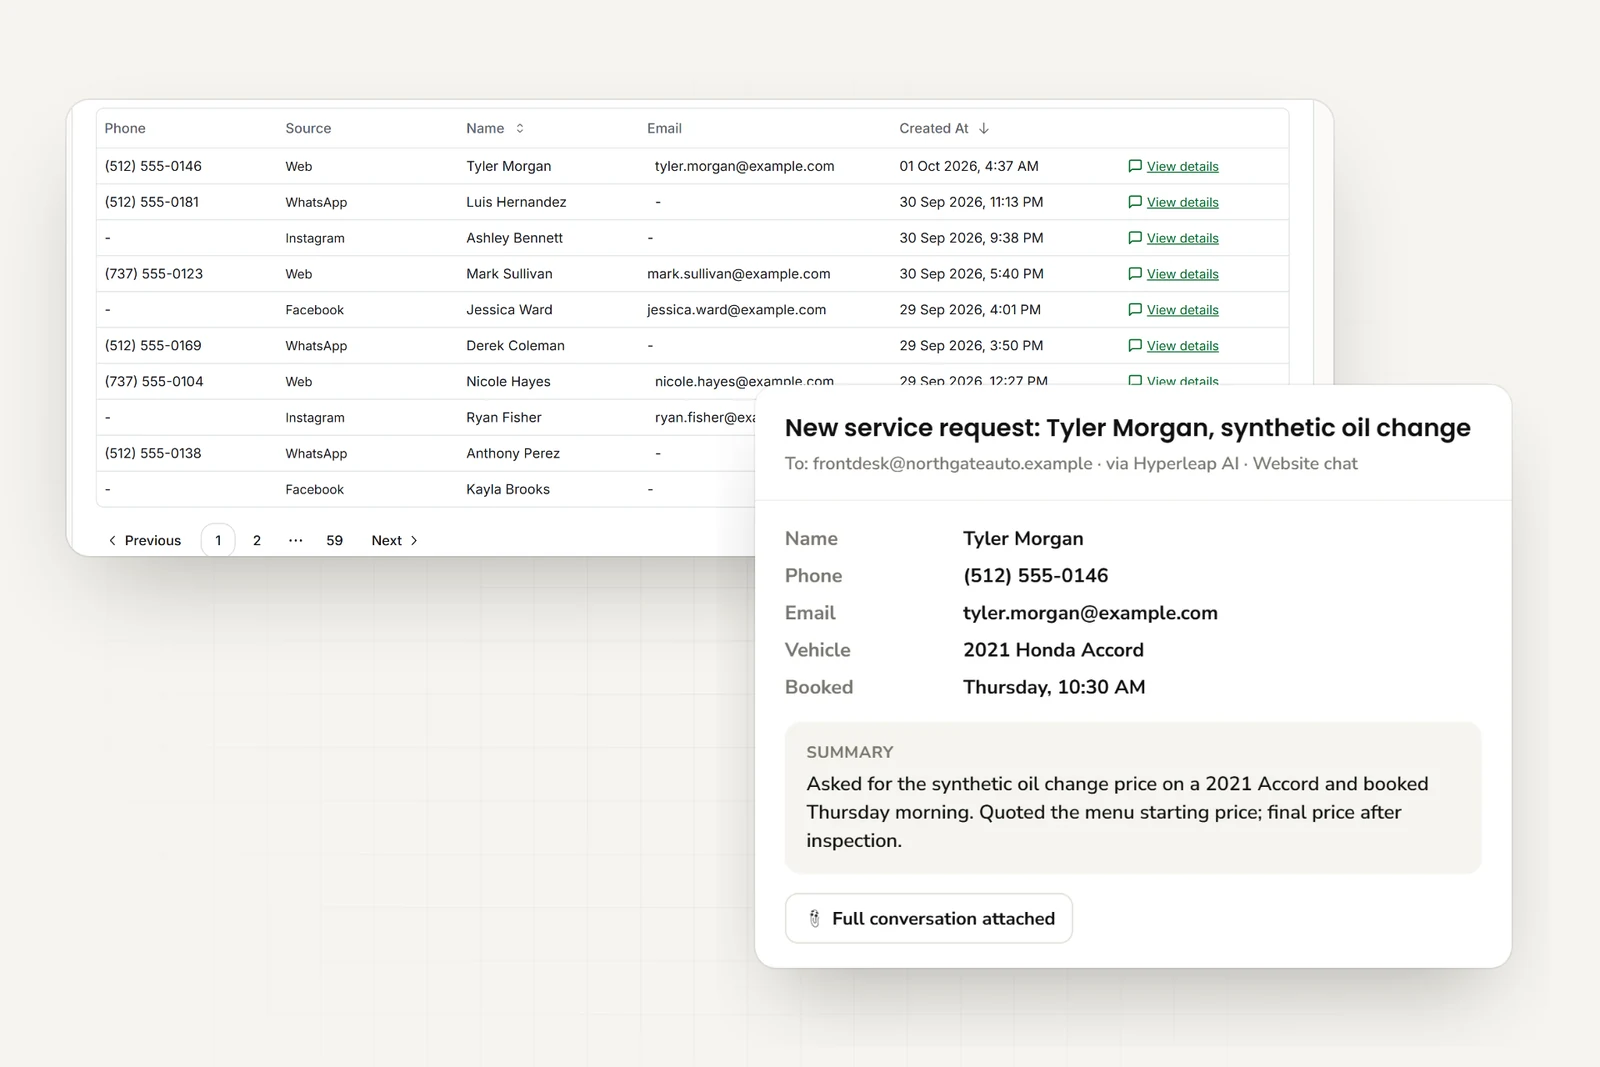Click the Name column sort icon
This screenshot has height=1067, width=1600.
click(x=520, y=128)
